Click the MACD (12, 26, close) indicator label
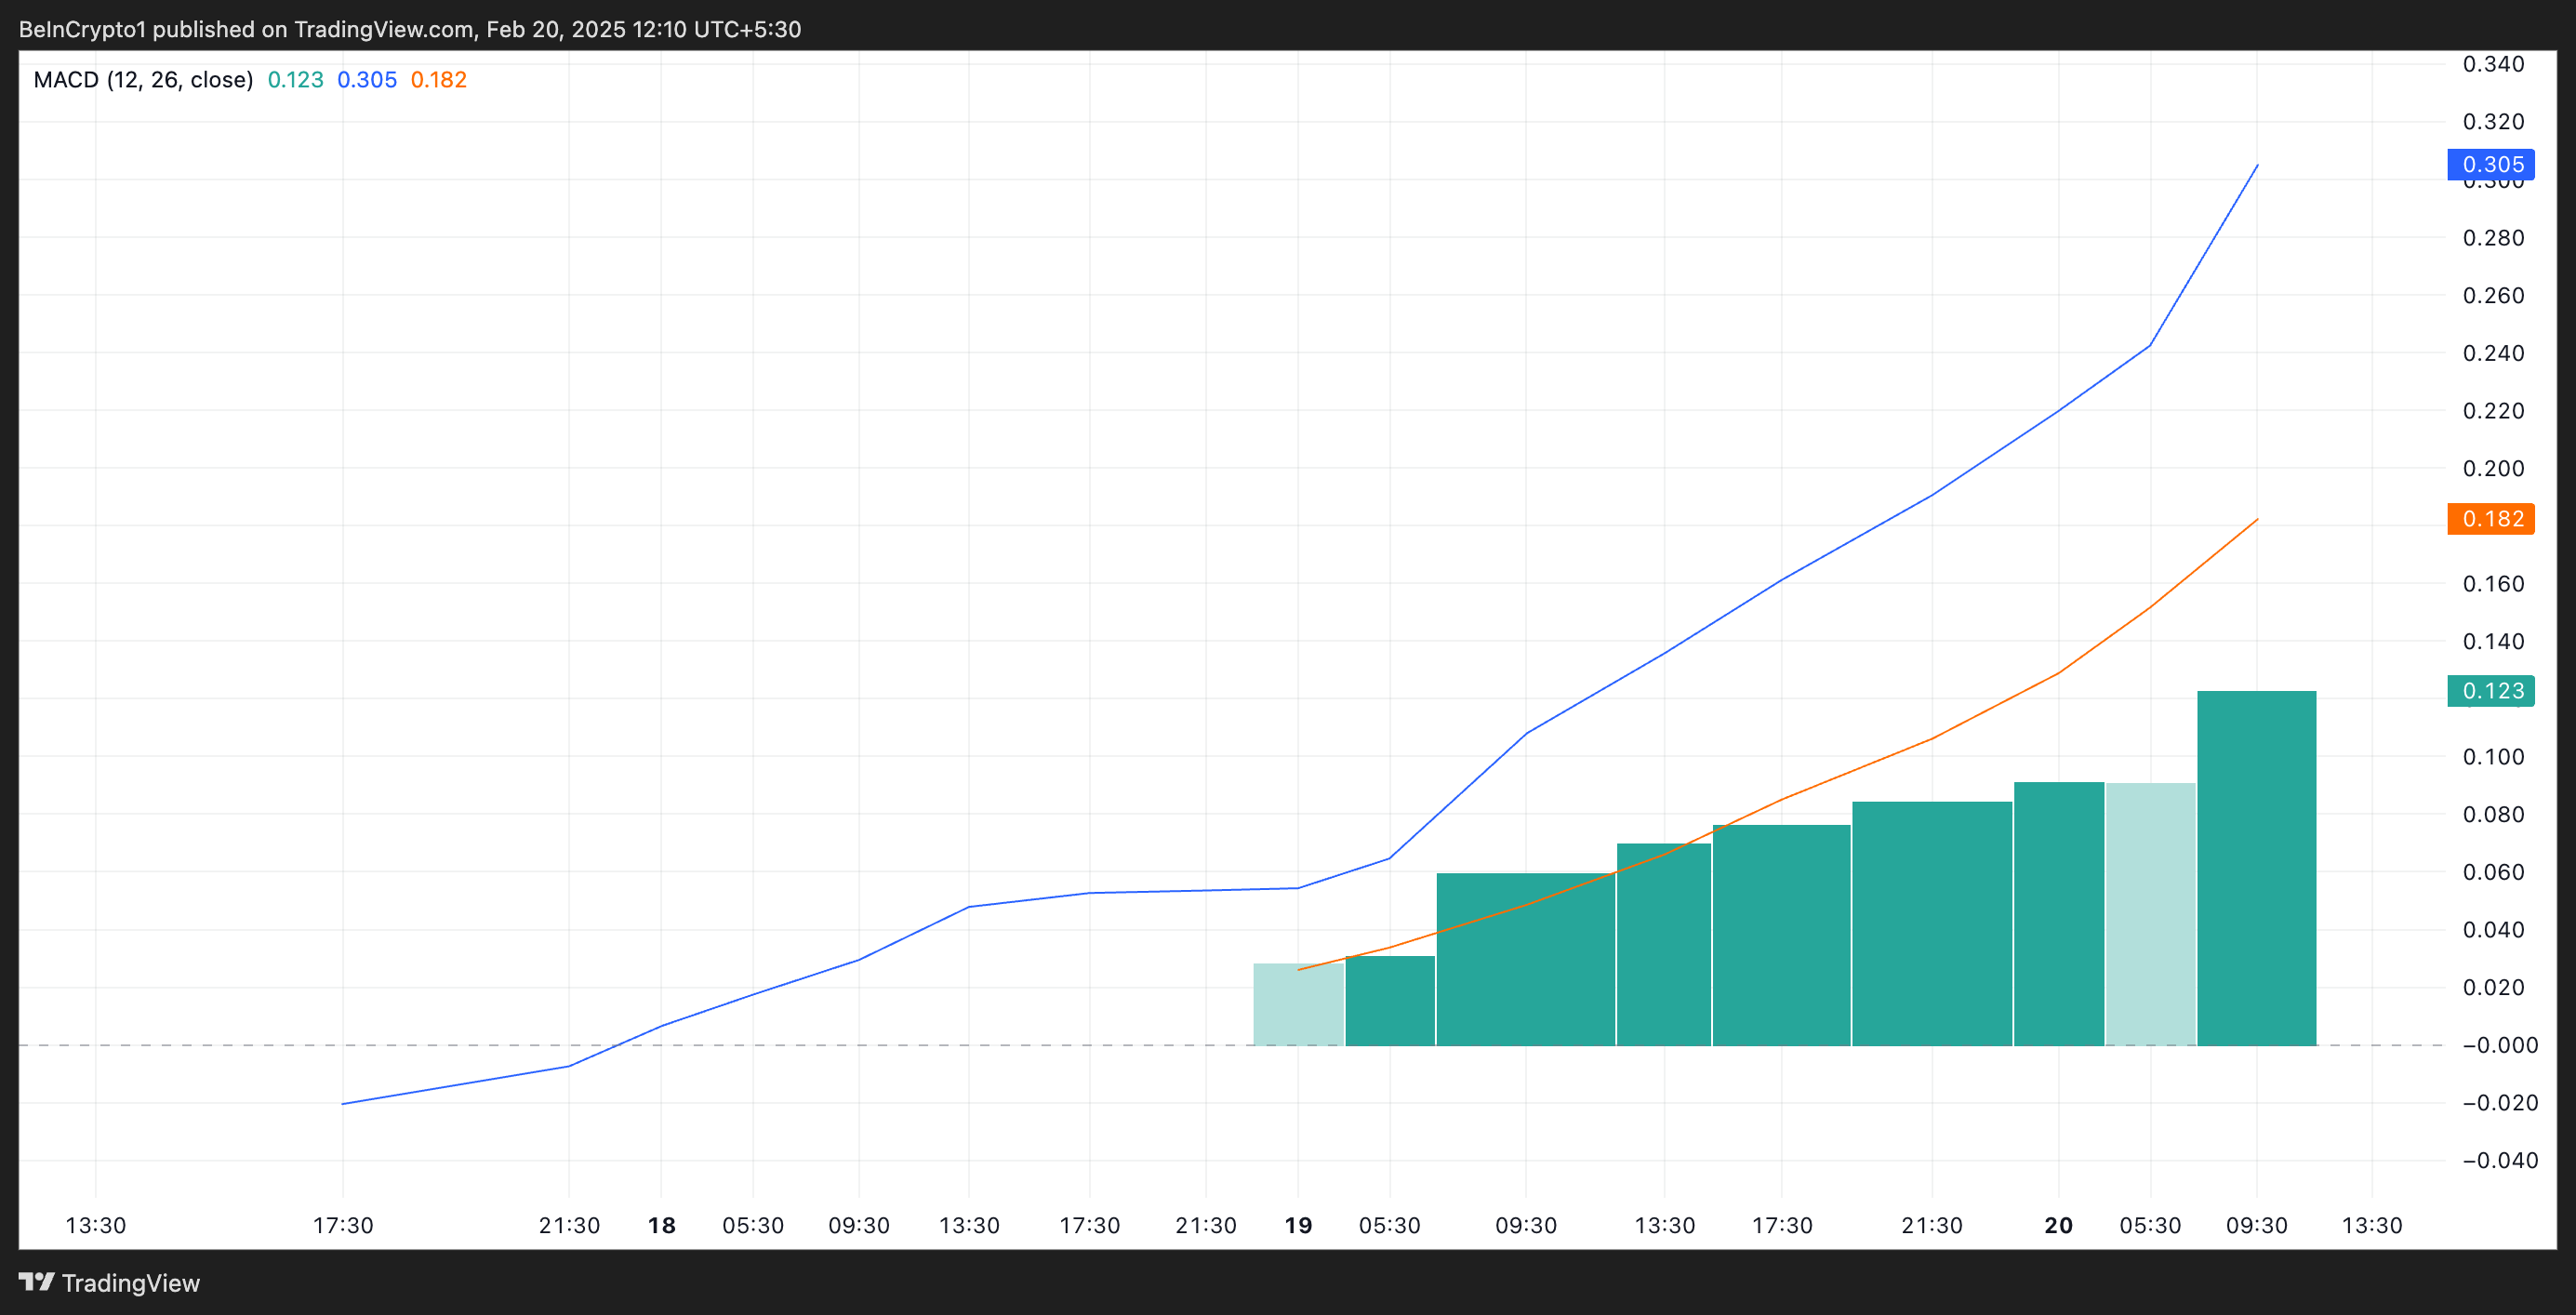The image size is (2576, 1315). pyautogui.click(x=143, y=80)
